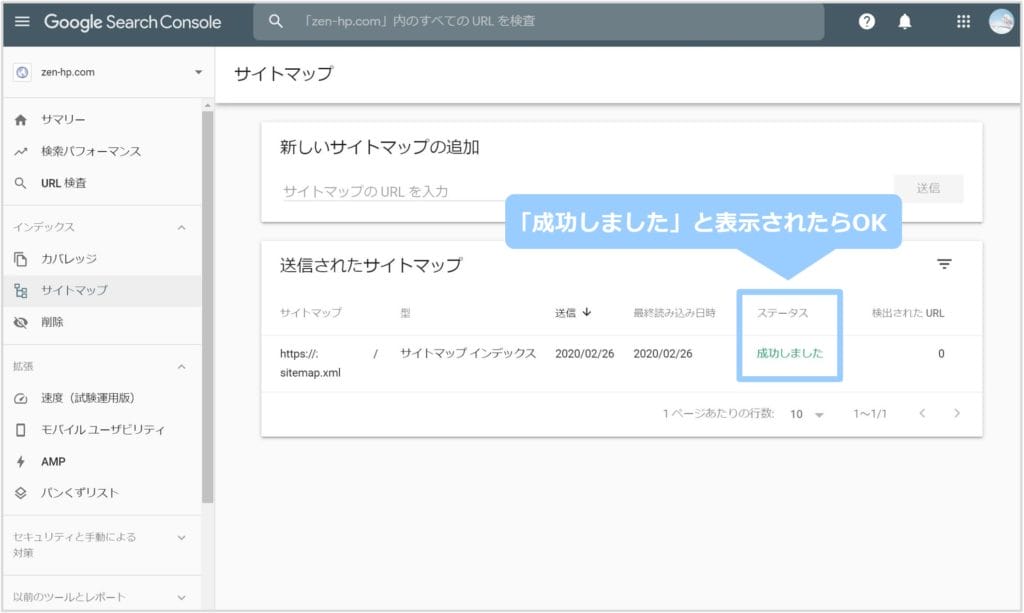Image resolution: width=1024 pixels, height=613 pixels.
Task: Open the カバレッジ report
Action: (70, 258)
